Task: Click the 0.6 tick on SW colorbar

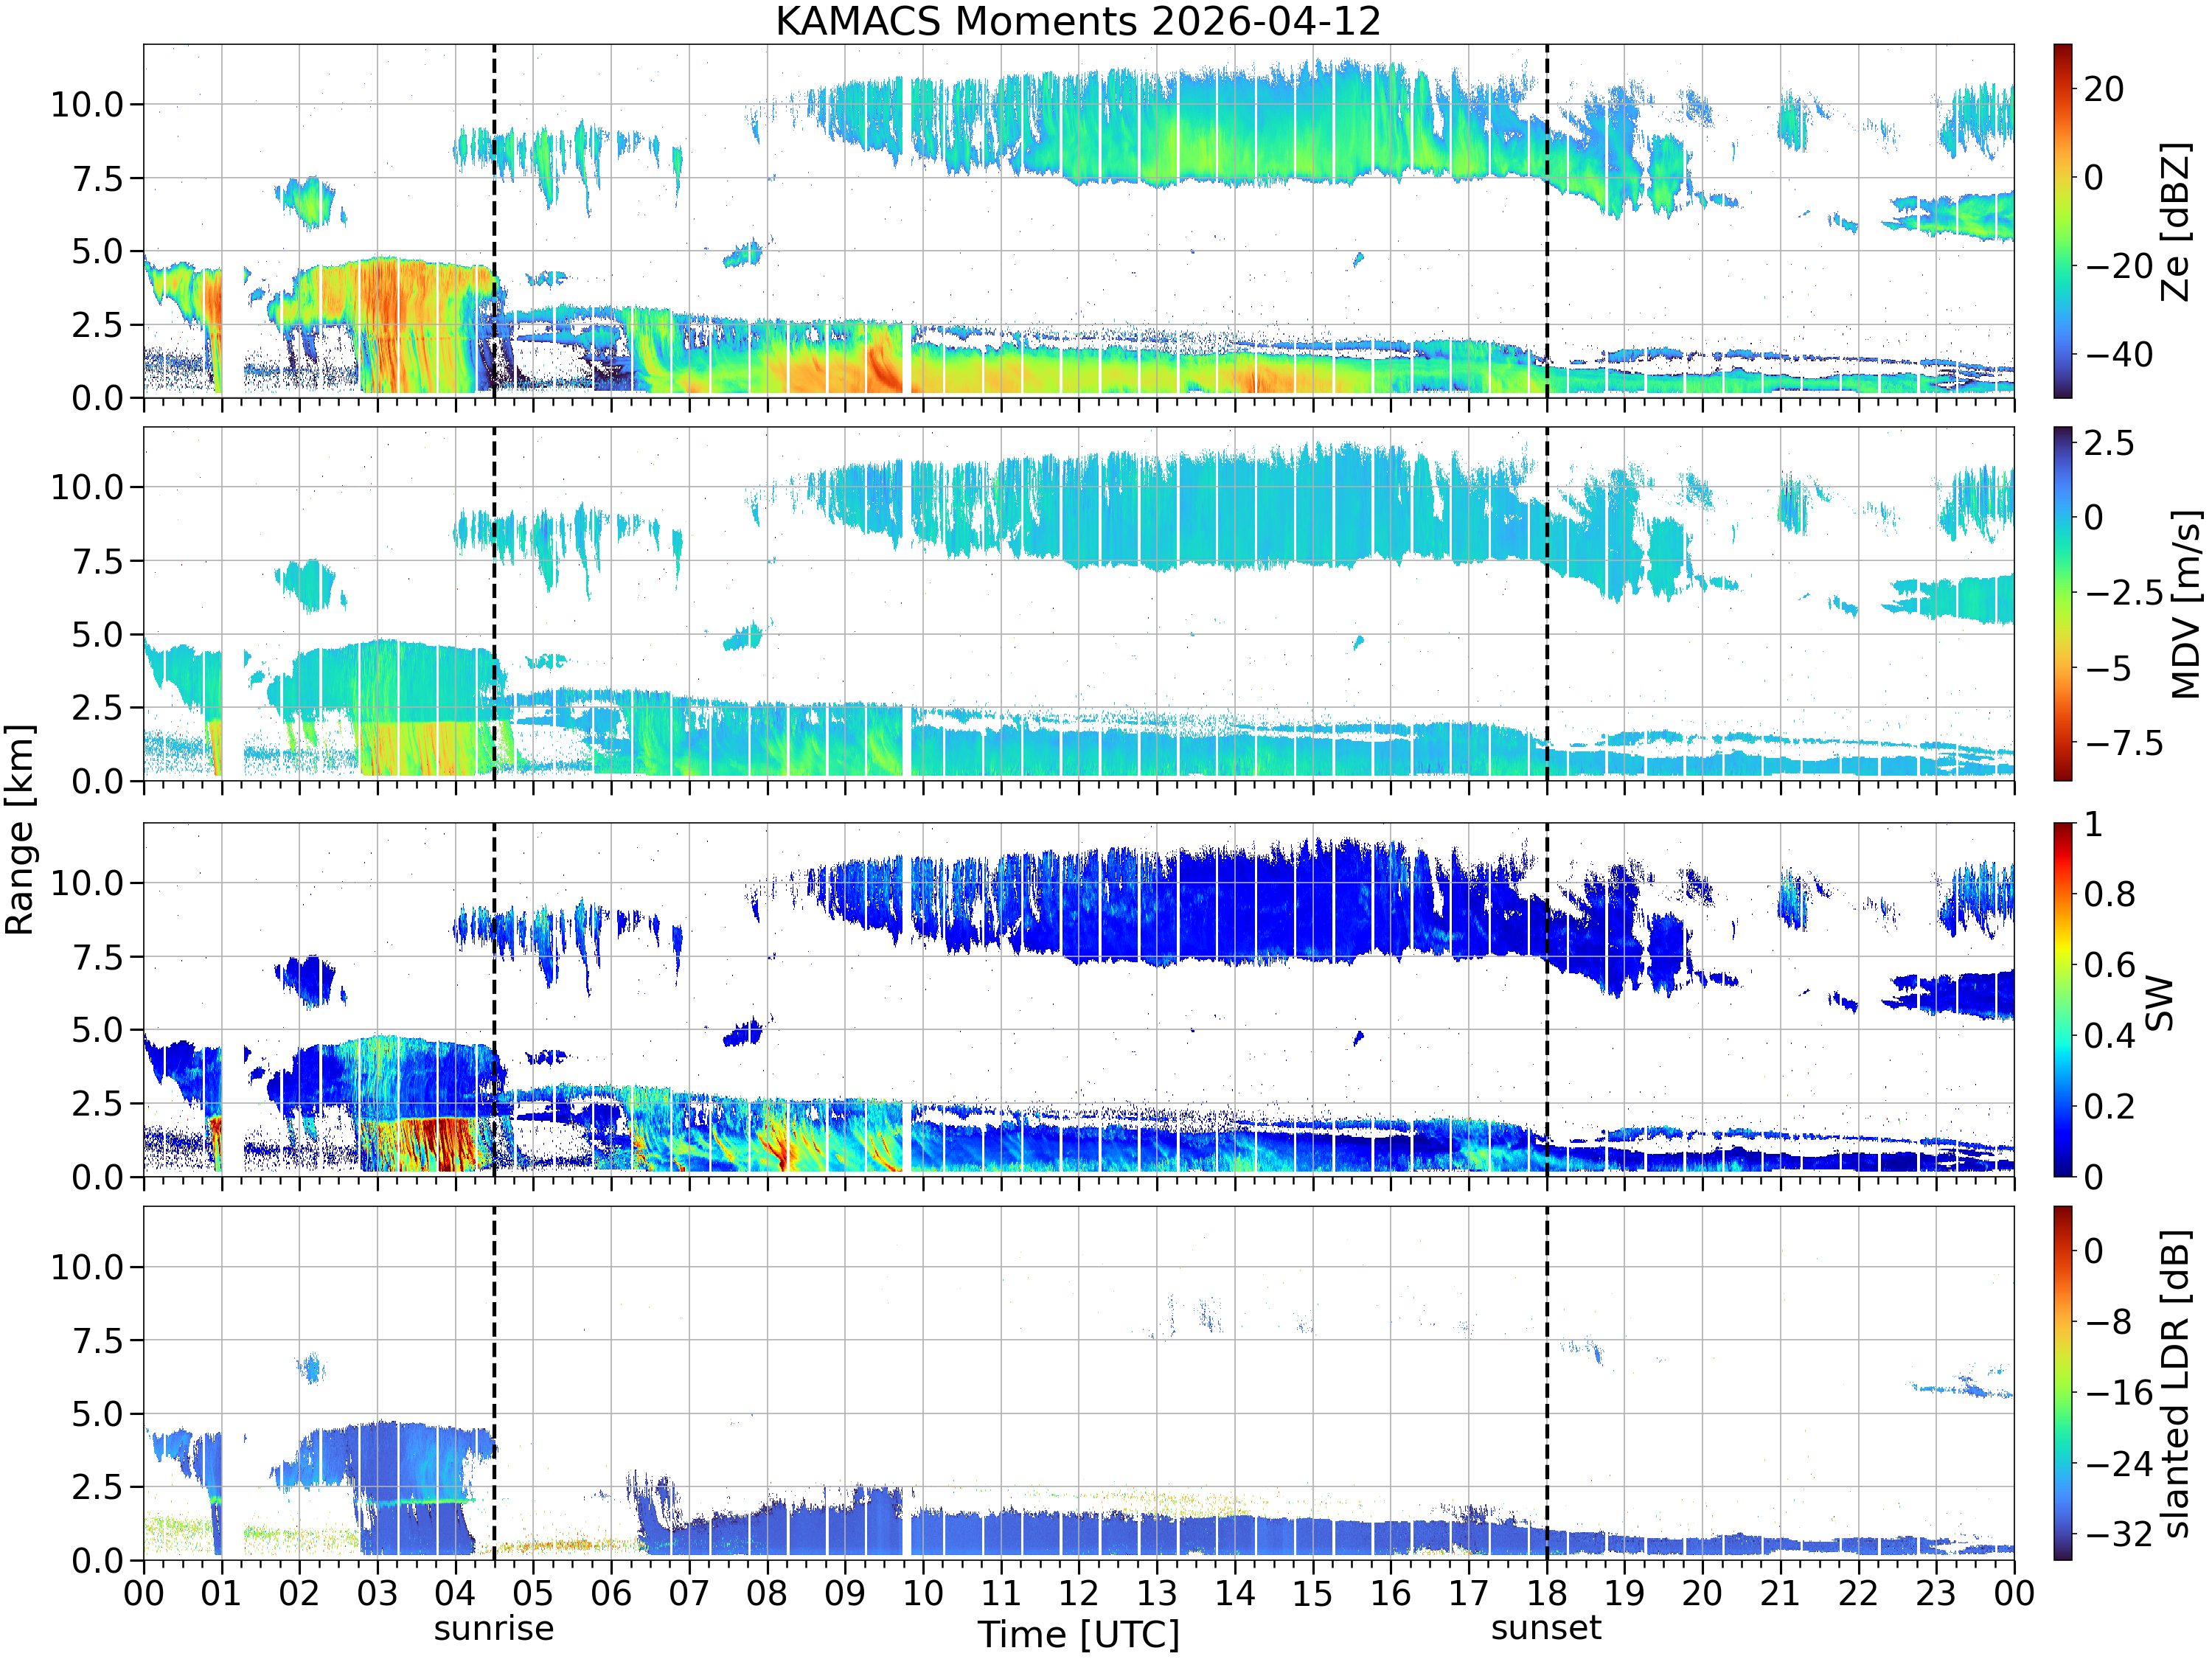Action: (2110, 965)
